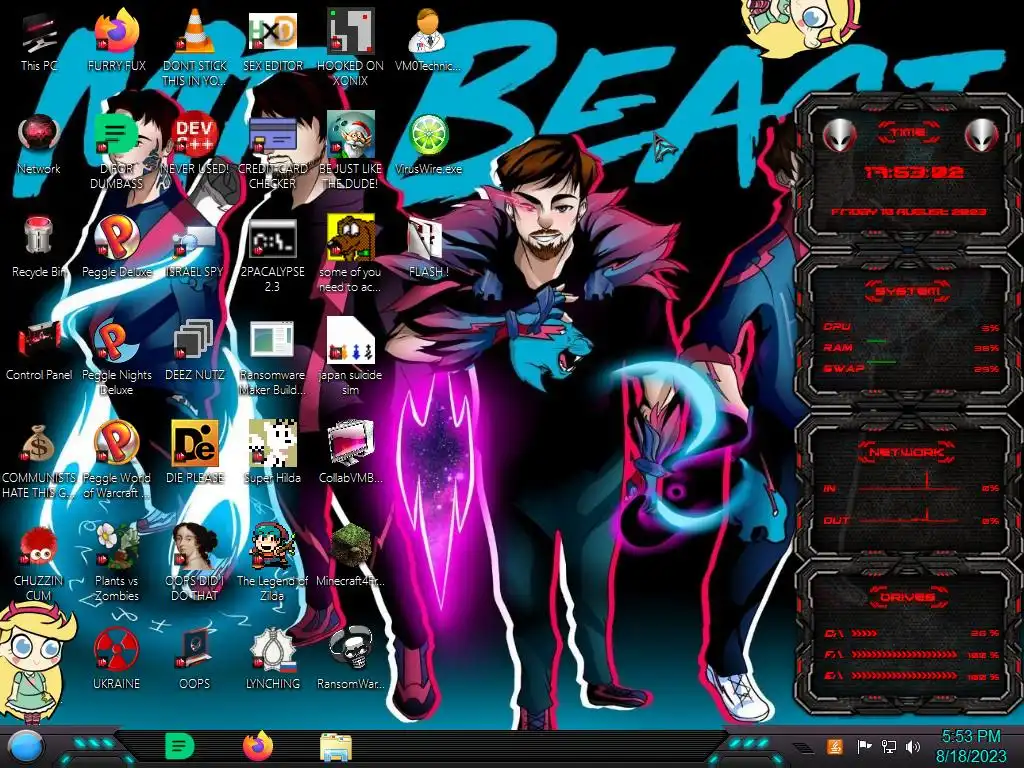Launch the Plants vs Zombies shortcut
Viewport: 1024px width, 768px height.
click(x=116, y=563)
